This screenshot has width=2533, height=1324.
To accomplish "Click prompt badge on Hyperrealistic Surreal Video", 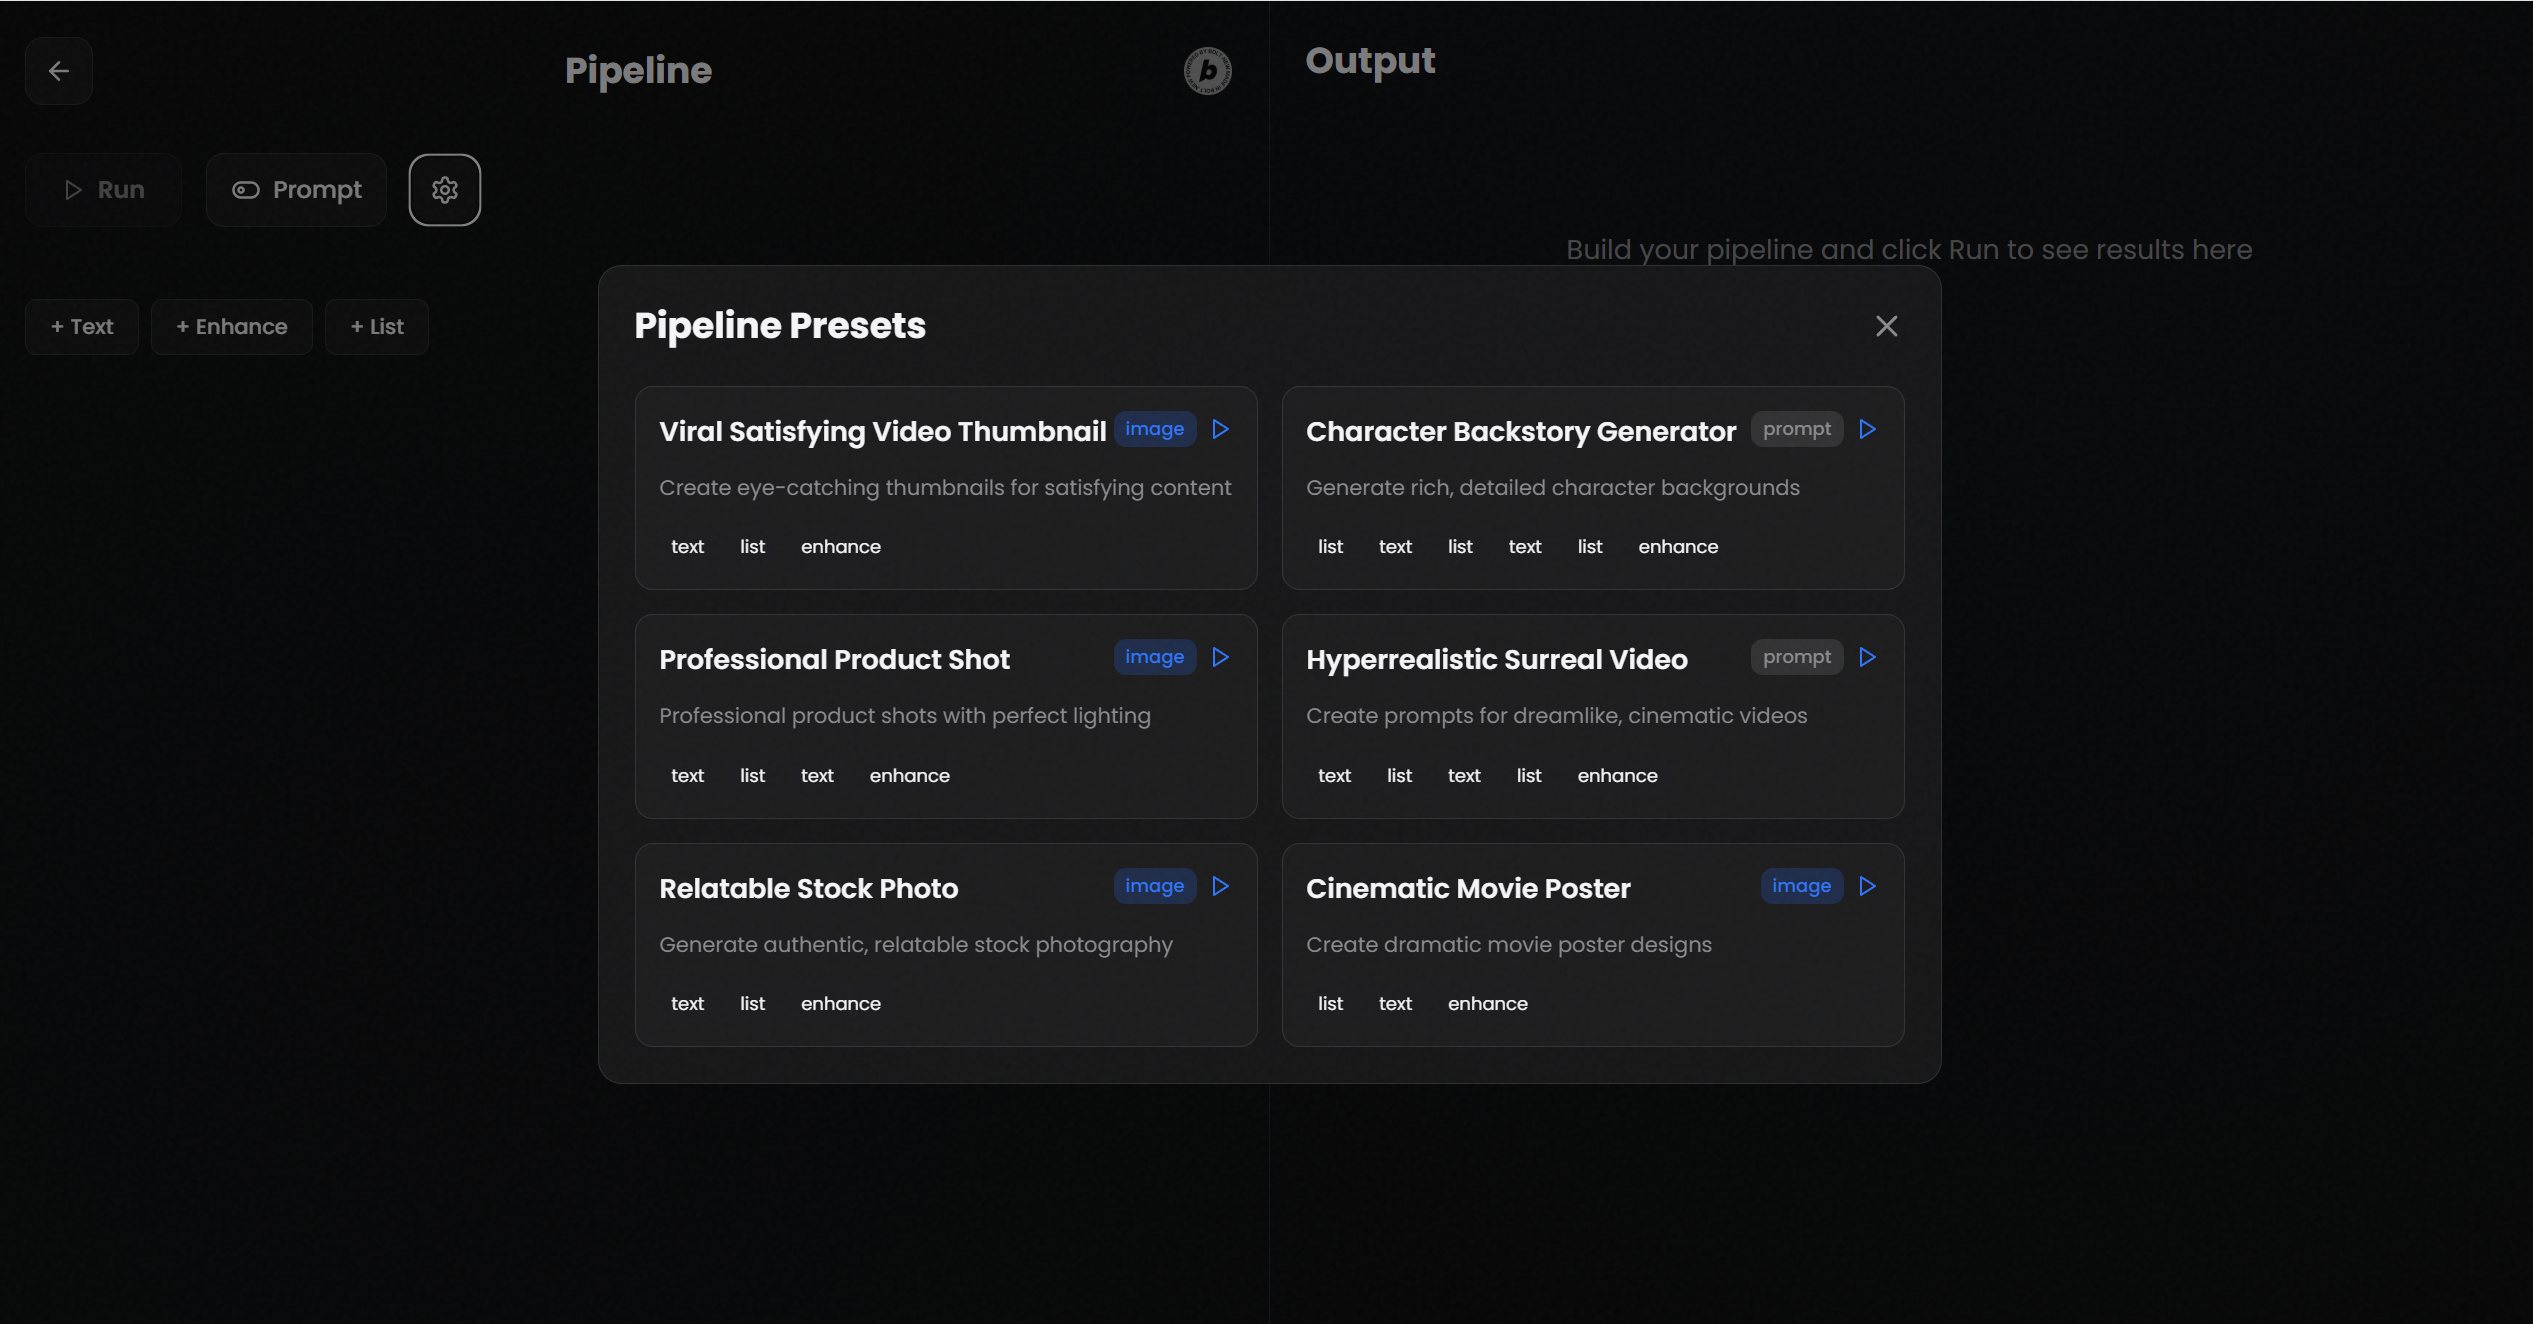I will (1796, 657).
